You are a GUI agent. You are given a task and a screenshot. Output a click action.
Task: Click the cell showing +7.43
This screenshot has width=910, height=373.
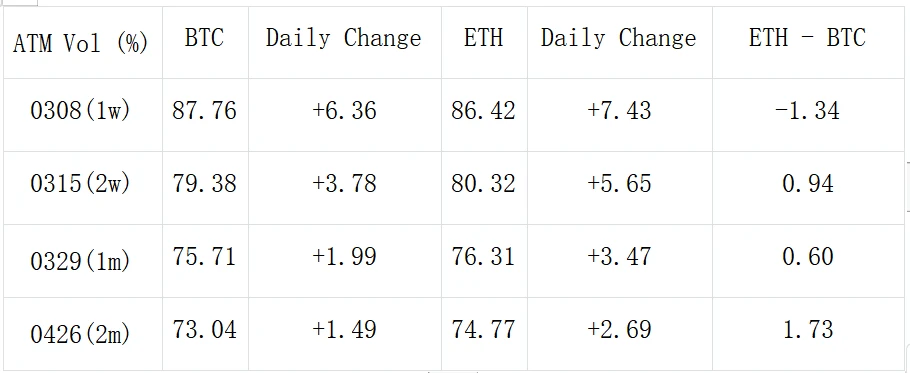620,115
